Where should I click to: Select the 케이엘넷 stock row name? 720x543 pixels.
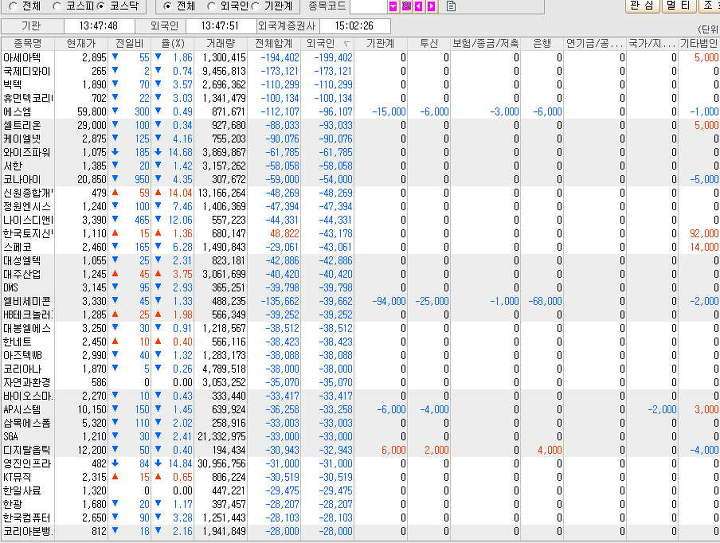point(22,139)
